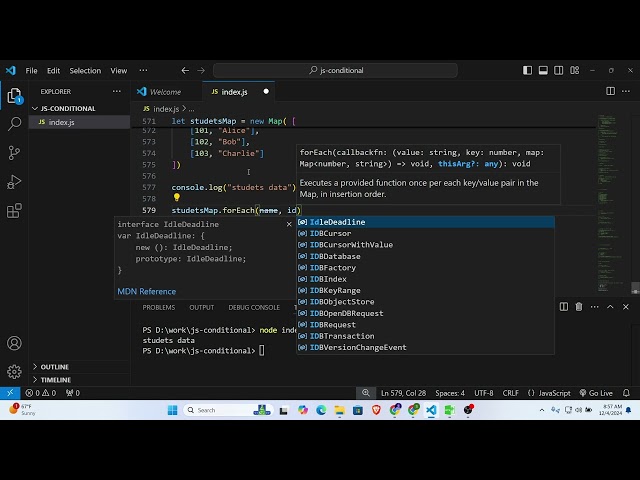The height and width of the screenshot is (480, 640).
Task: Toggle the Primary Side Bar layout icon
Action: tap(527, 71)
